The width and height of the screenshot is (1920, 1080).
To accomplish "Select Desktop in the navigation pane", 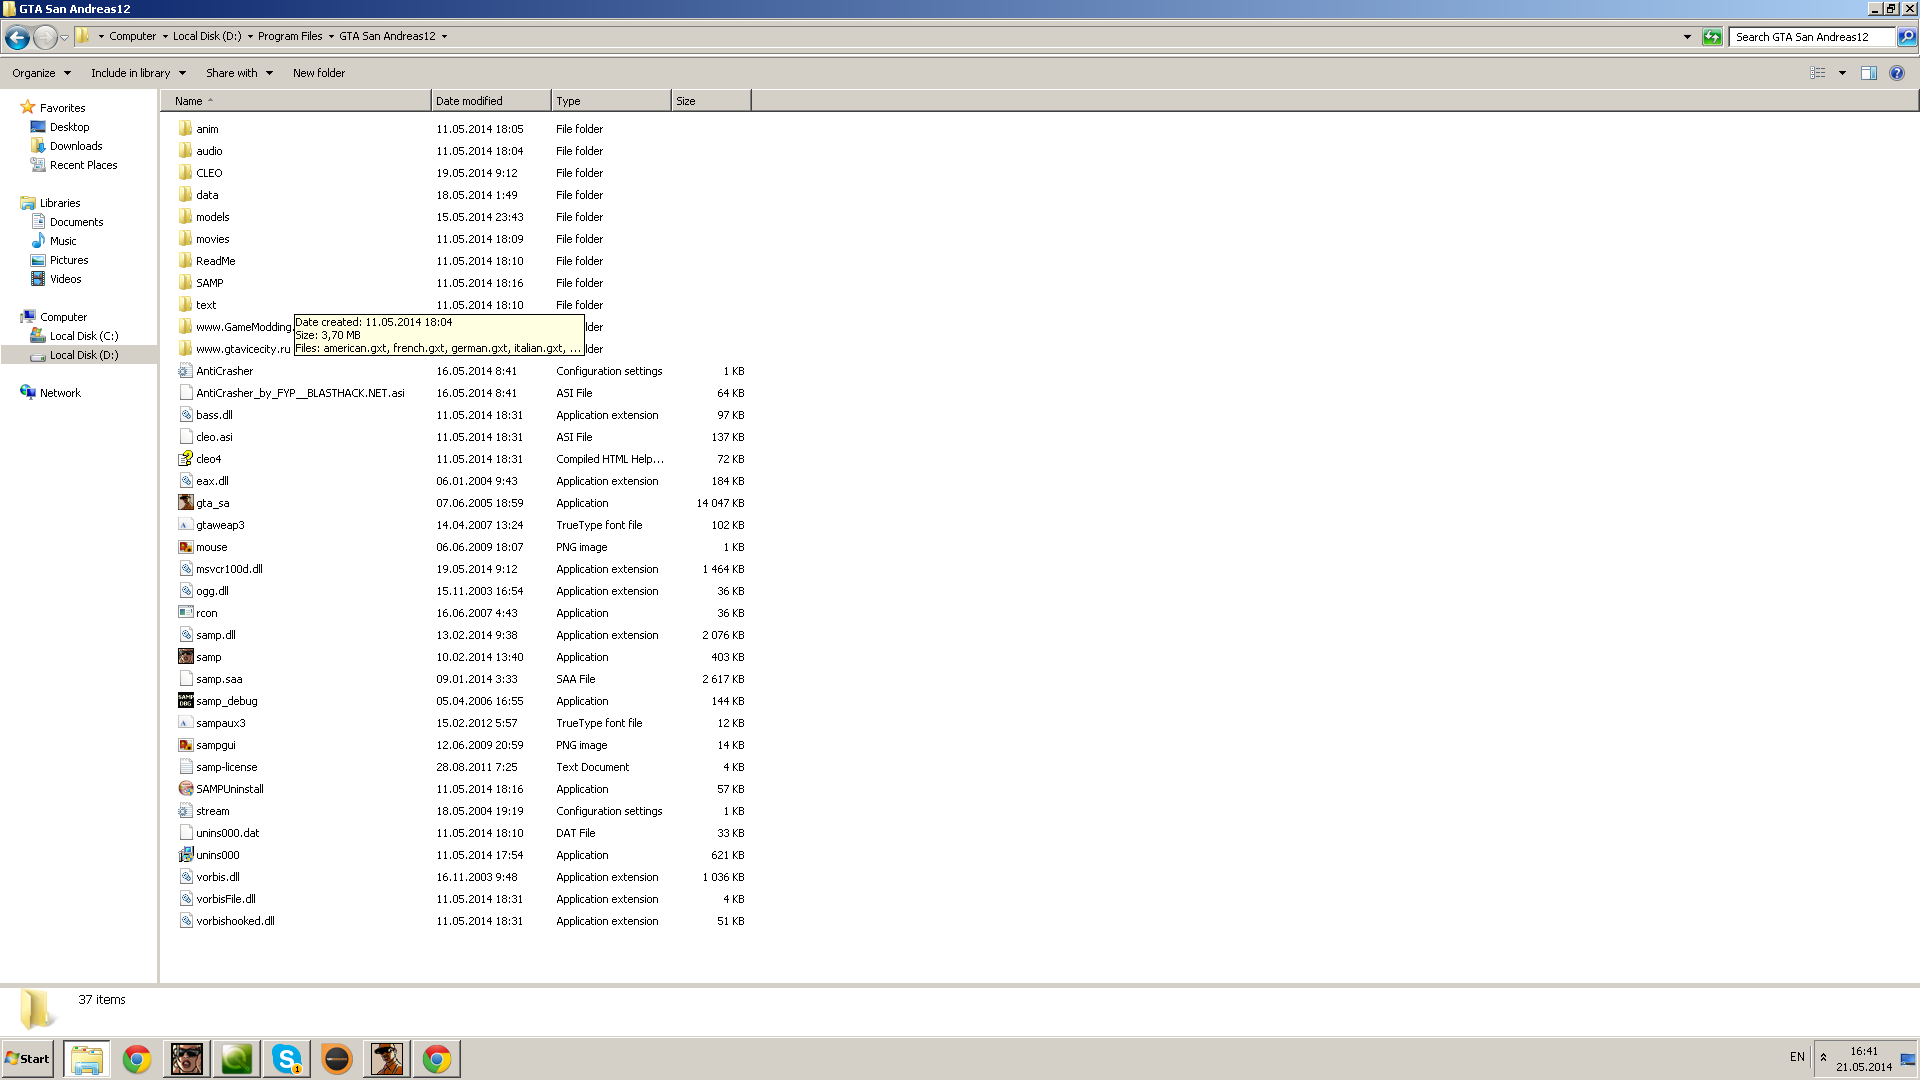I will coord(69,127).
